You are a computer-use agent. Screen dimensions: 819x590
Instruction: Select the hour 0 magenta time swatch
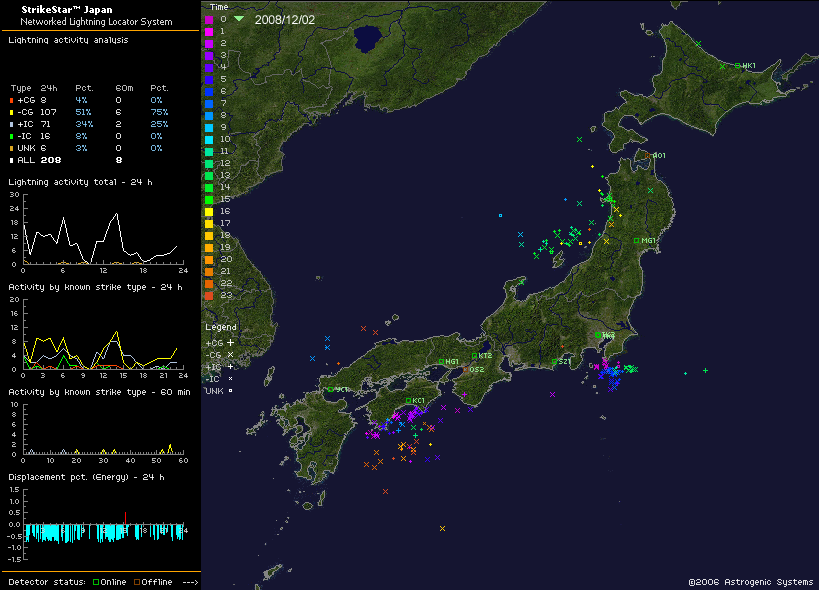pos(209,19)
